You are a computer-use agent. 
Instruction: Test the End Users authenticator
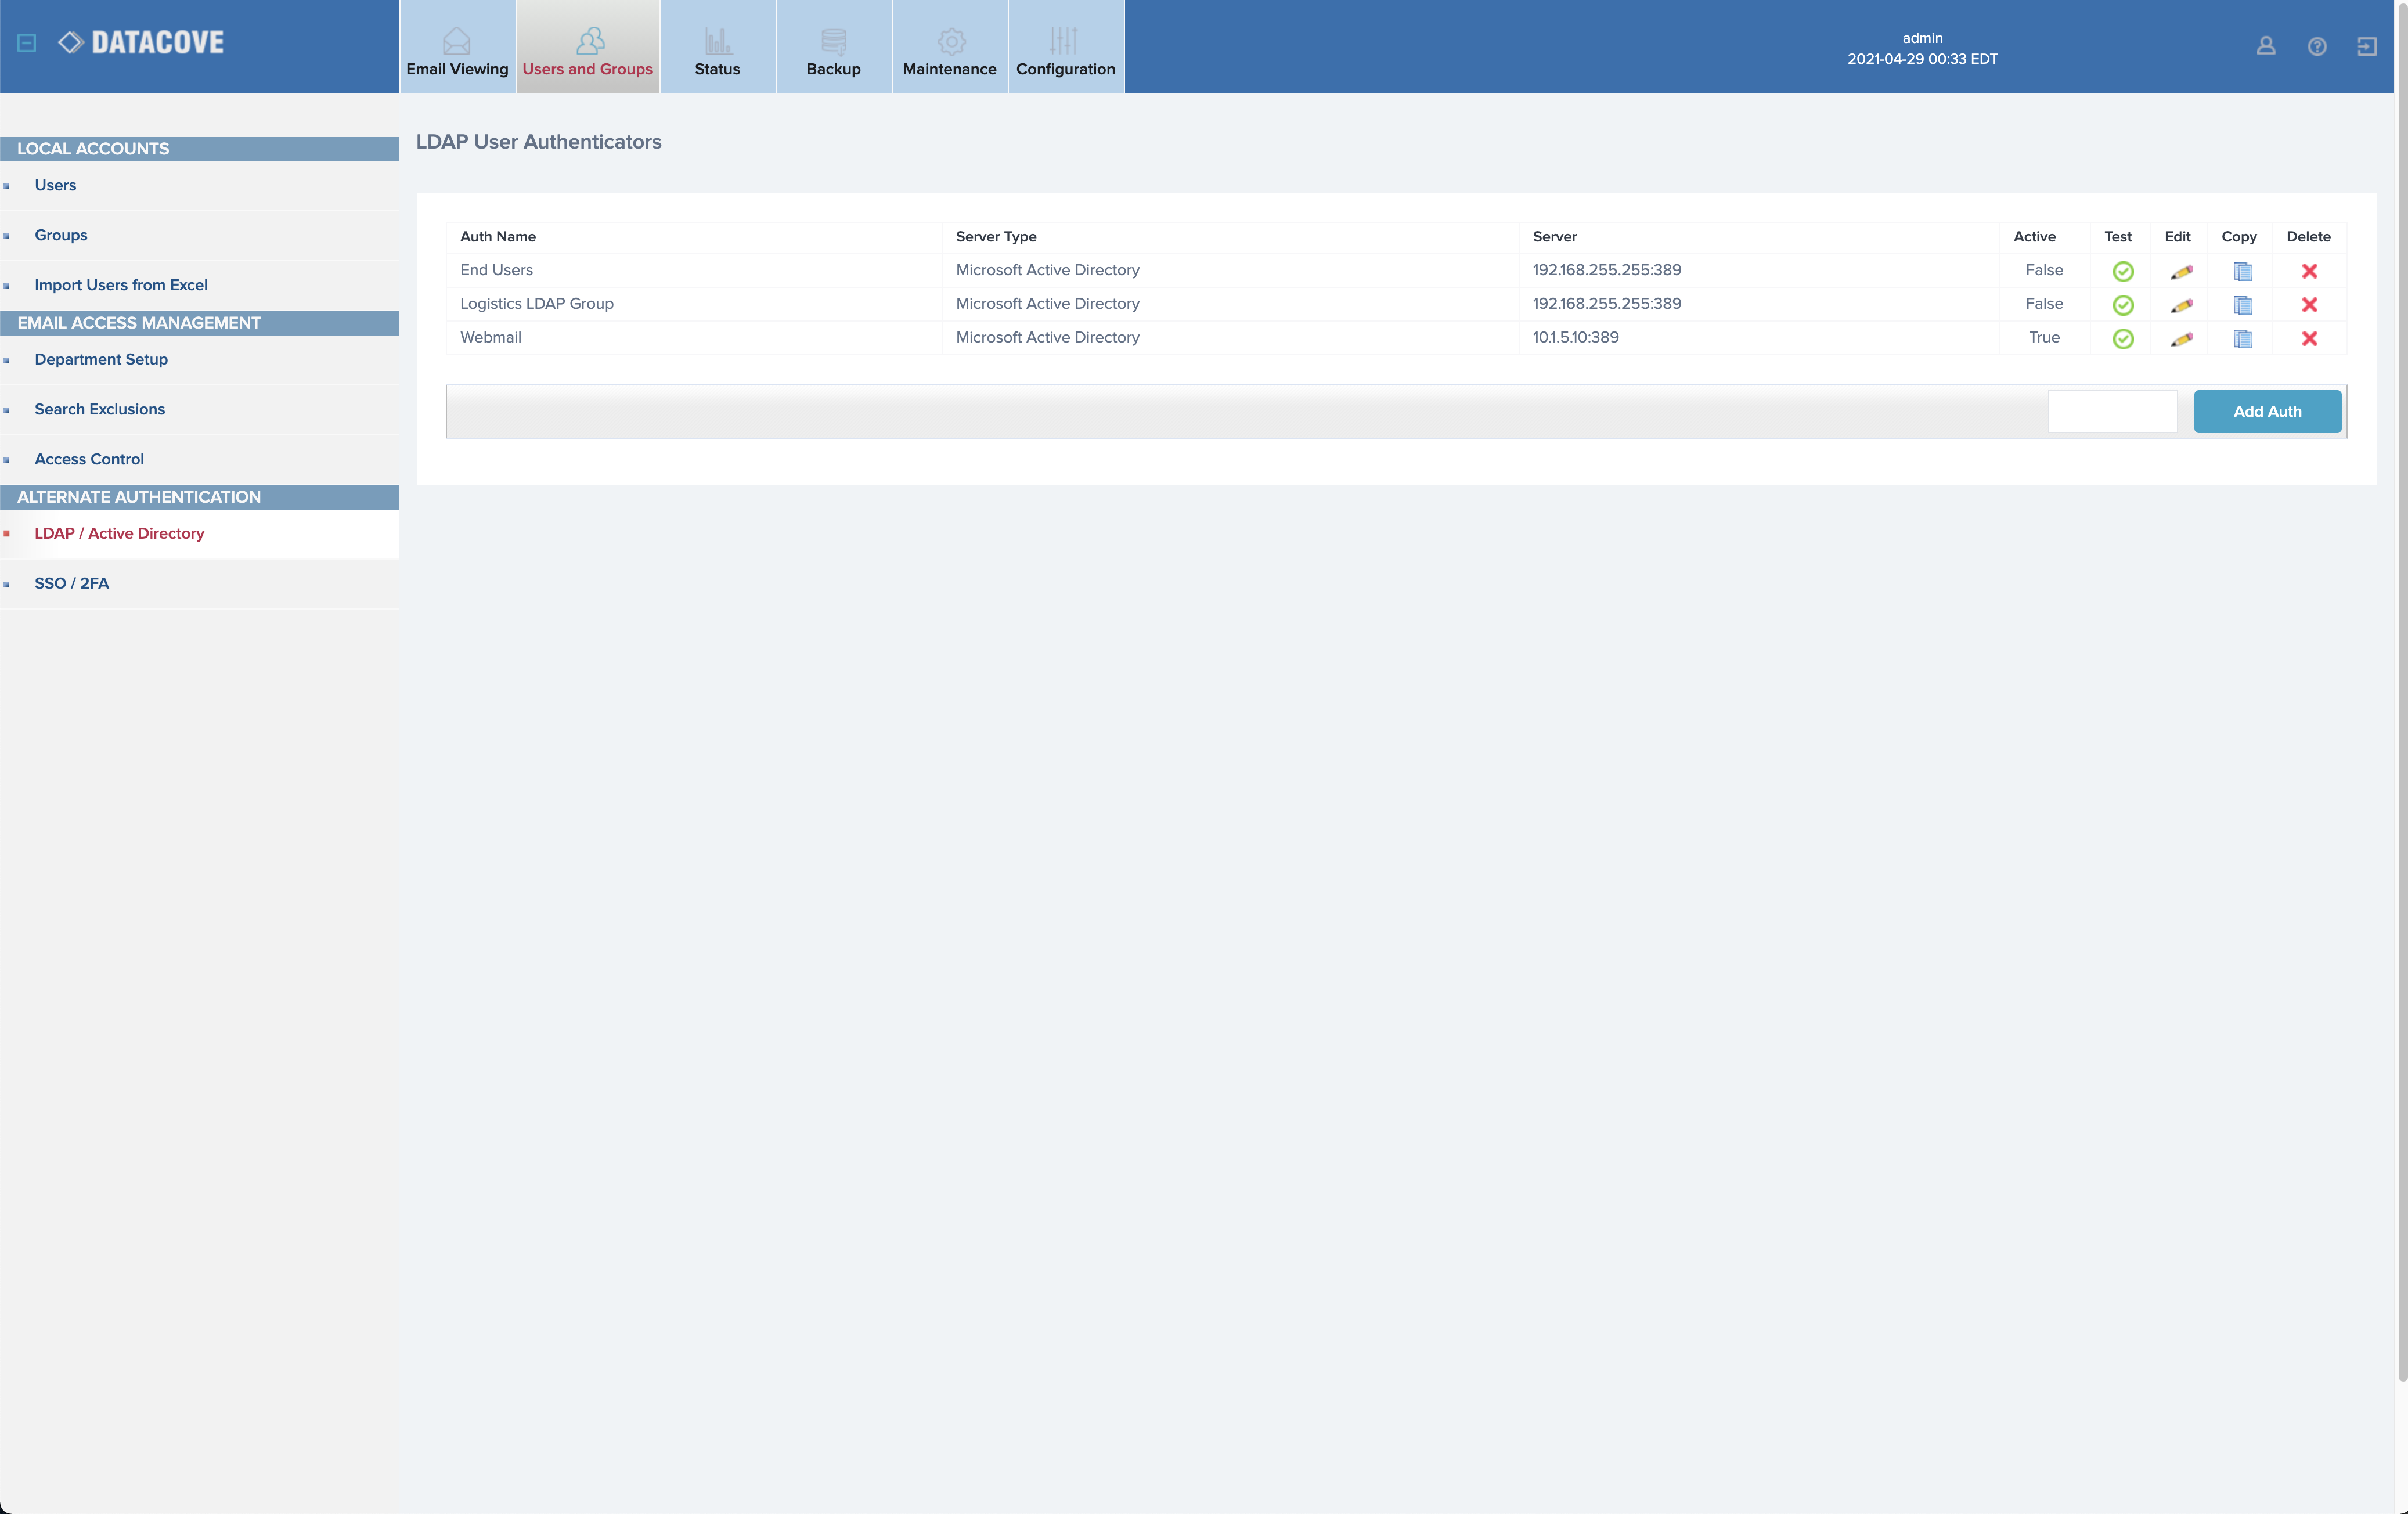tap(2123, 271)
